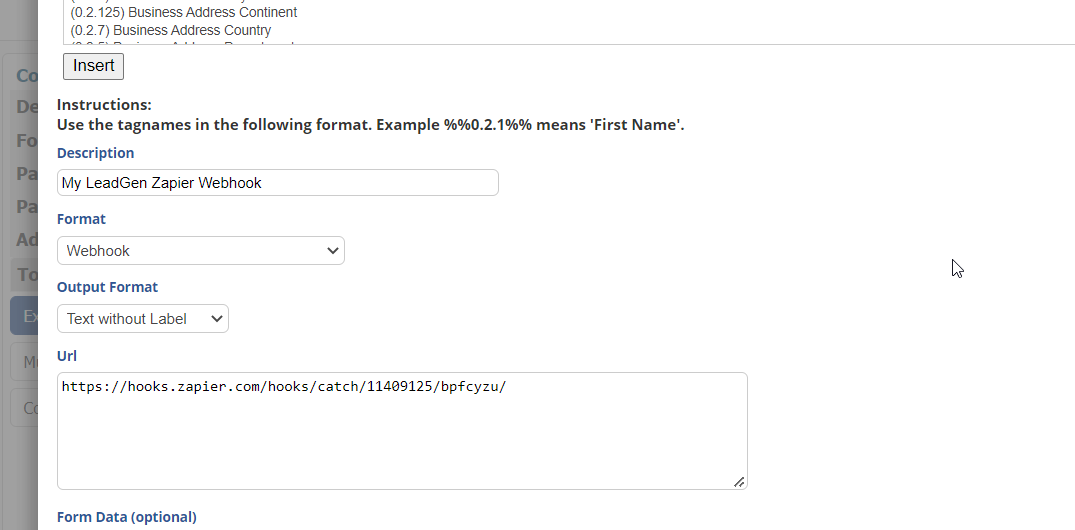Image resolution: width=1075 pixels, height=530 pixels.
Task: Focus the Description text field
Action: [x=277, y=183]
